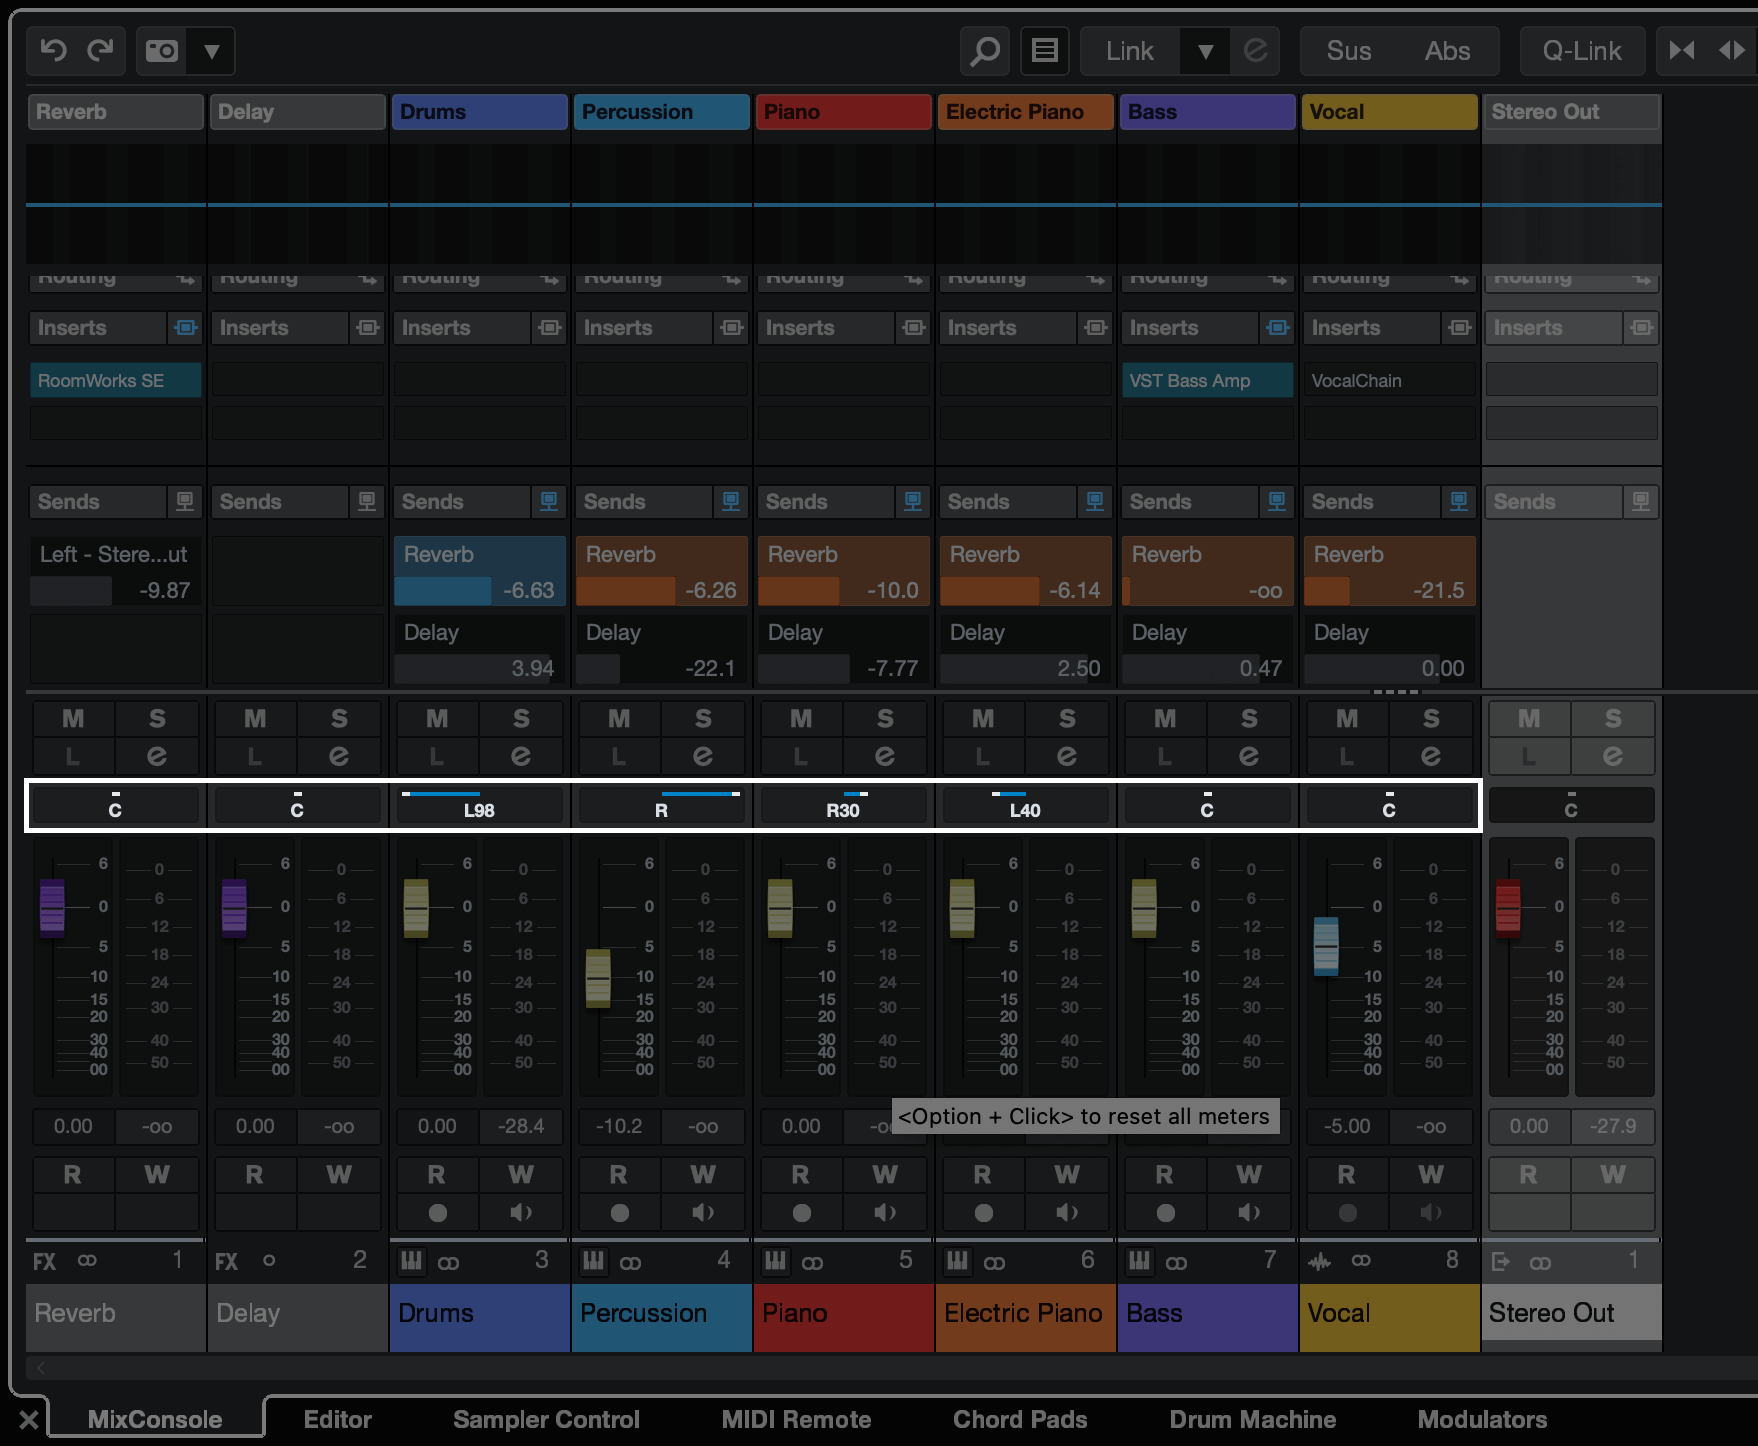Image resolution: width=1758 pixels, height=1446 pixels.
Task: Expand Inserts section on Piano channel
Action: pos(826,328)
